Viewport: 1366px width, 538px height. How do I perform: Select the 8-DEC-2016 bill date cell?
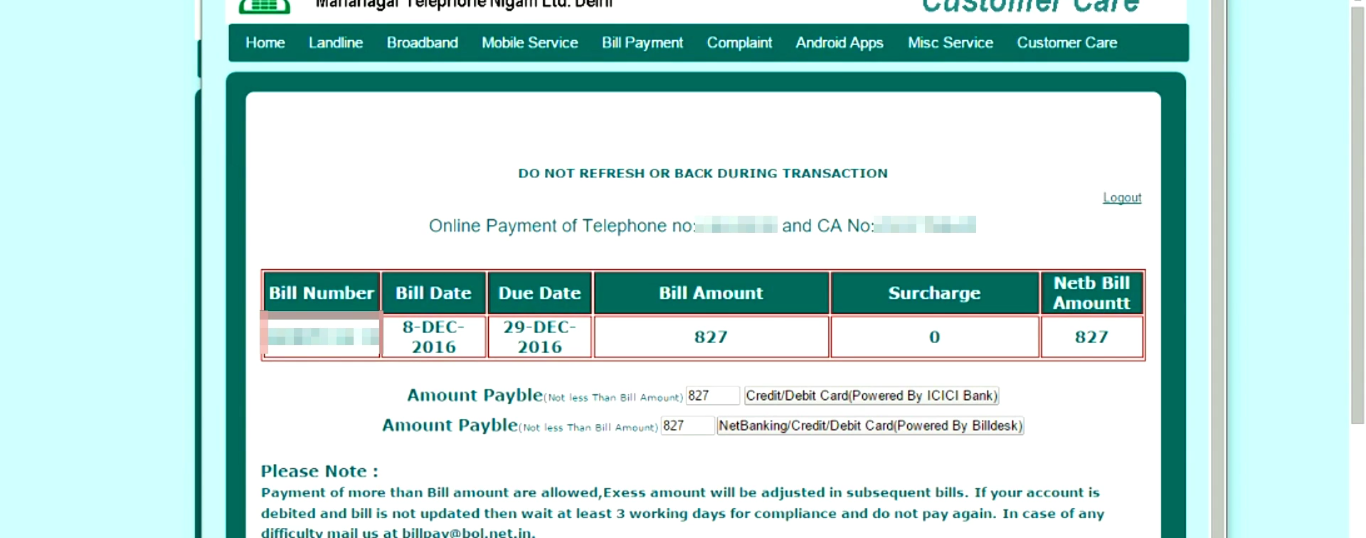[x=434, y=337]
